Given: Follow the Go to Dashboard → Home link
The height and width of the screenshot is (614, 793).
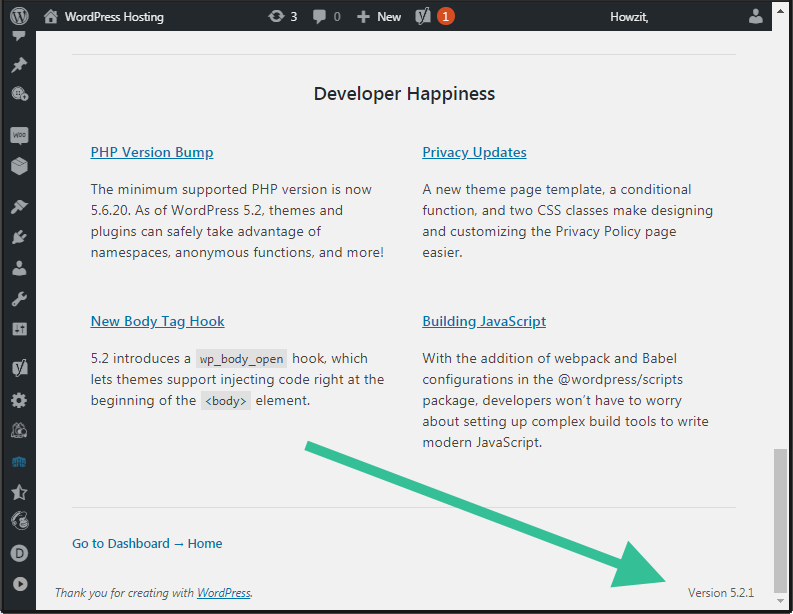Looking at the screenshot, I should 147,543.
